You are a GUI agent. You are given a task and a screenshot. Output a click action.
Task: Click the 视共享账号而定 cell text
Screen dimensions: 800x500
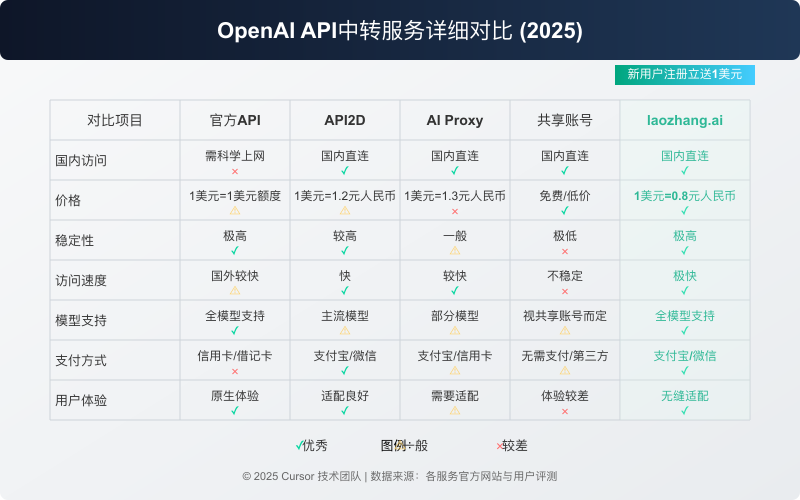565,316
